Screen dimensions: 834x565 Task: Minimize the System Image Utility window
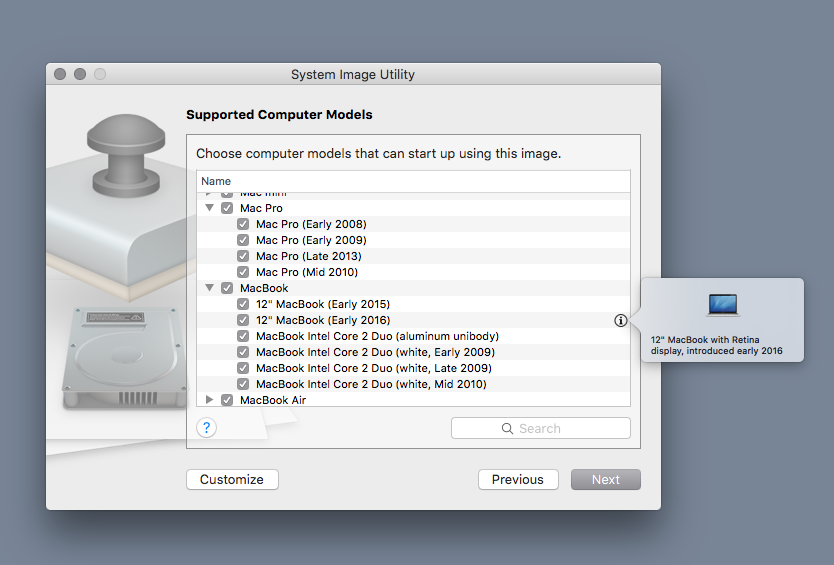80,74
